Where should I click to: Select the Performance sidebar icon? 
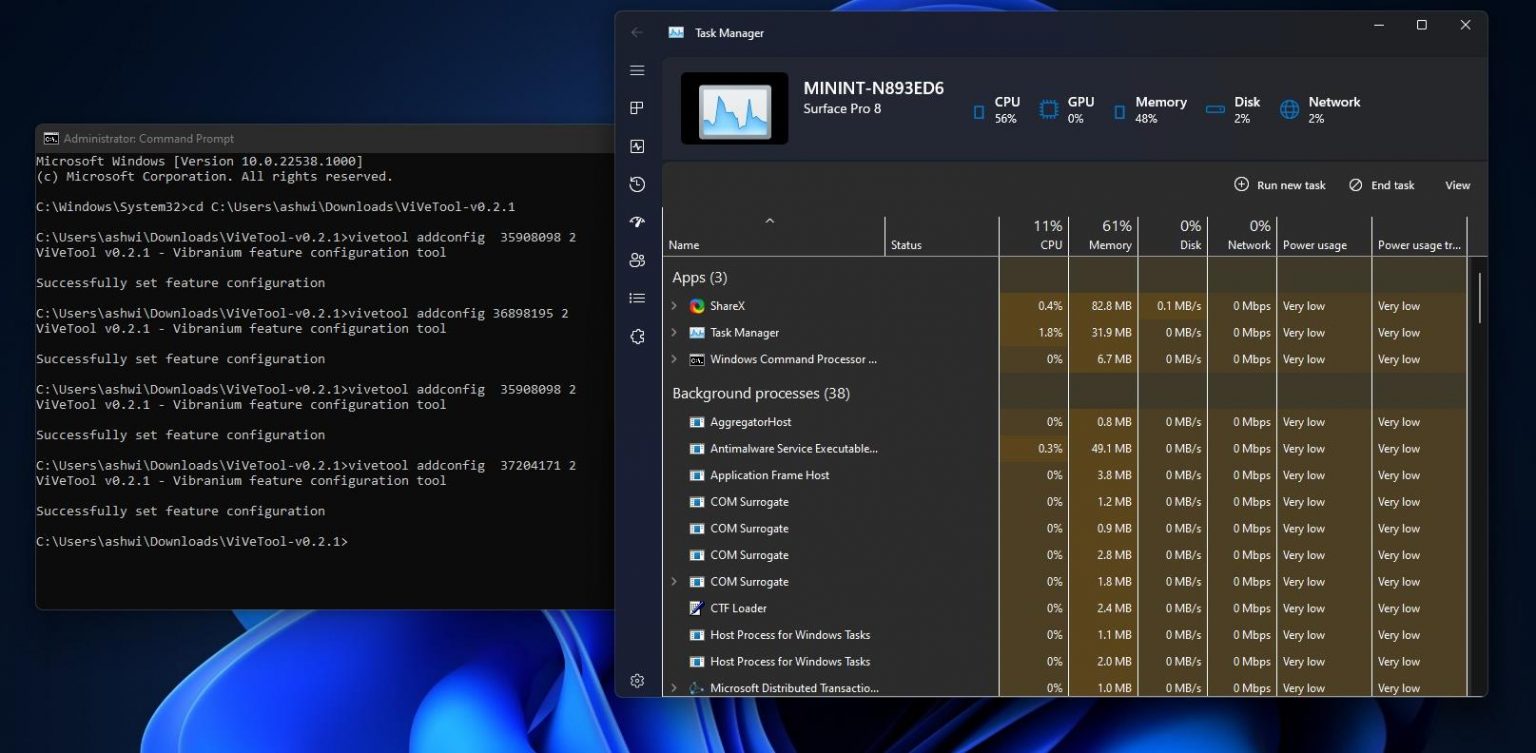(637, 145)
